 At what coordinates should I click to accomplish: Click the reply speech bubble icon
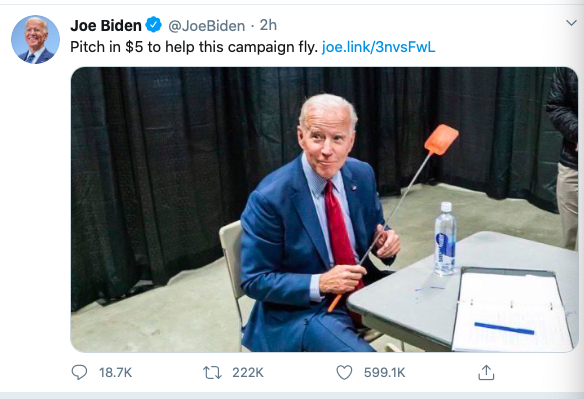tap(79, 372)
